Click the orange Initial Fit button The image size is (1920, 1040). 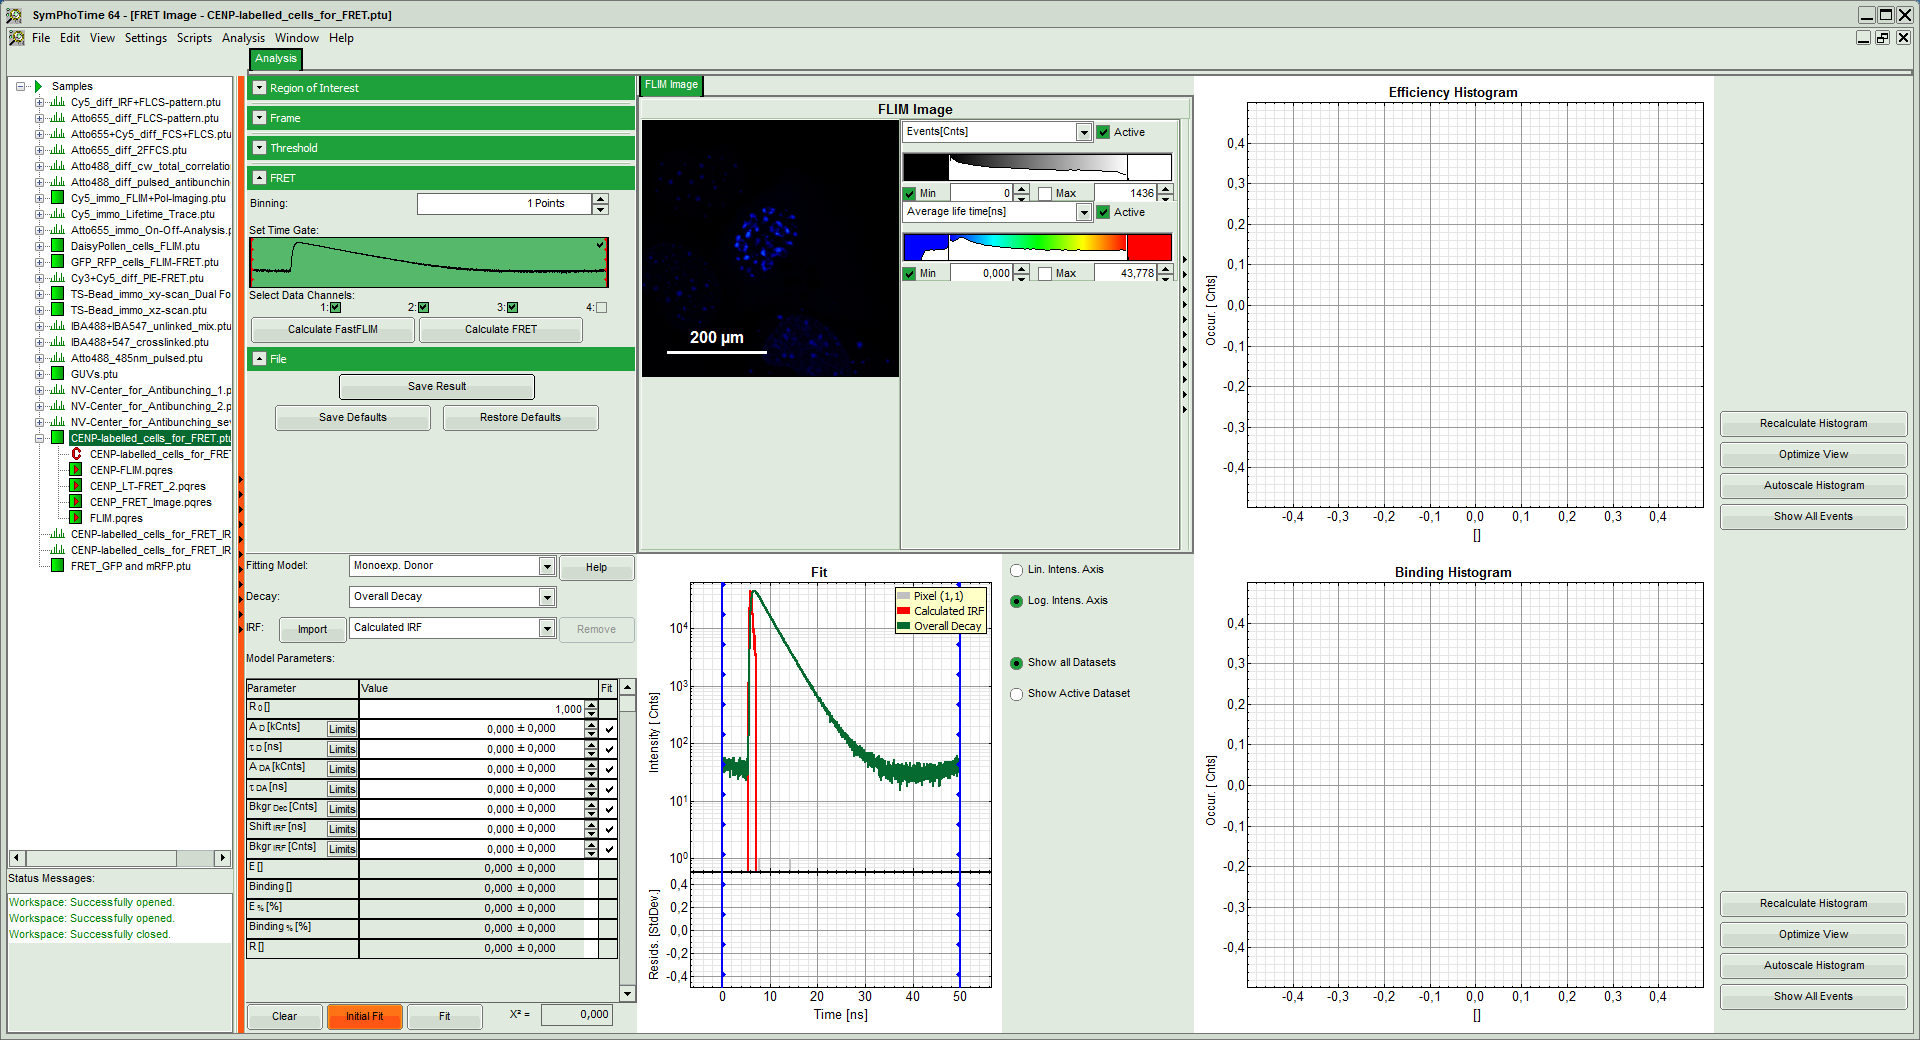[365, 1017]
